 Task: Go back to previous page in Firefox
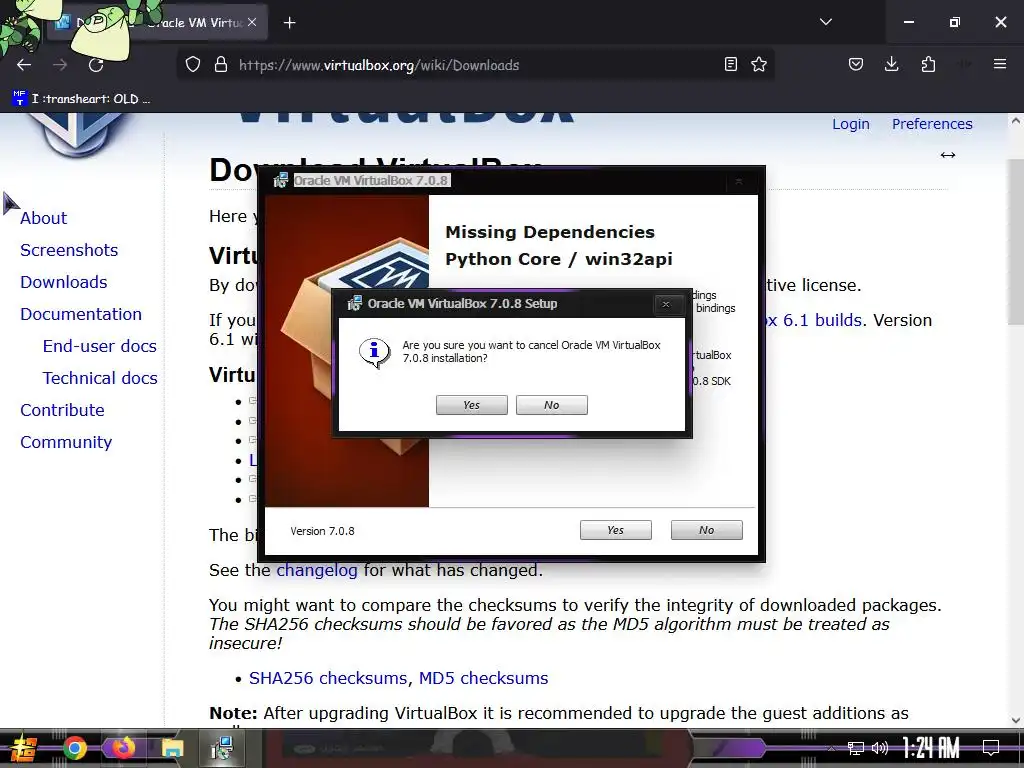(x=24, y=65)
